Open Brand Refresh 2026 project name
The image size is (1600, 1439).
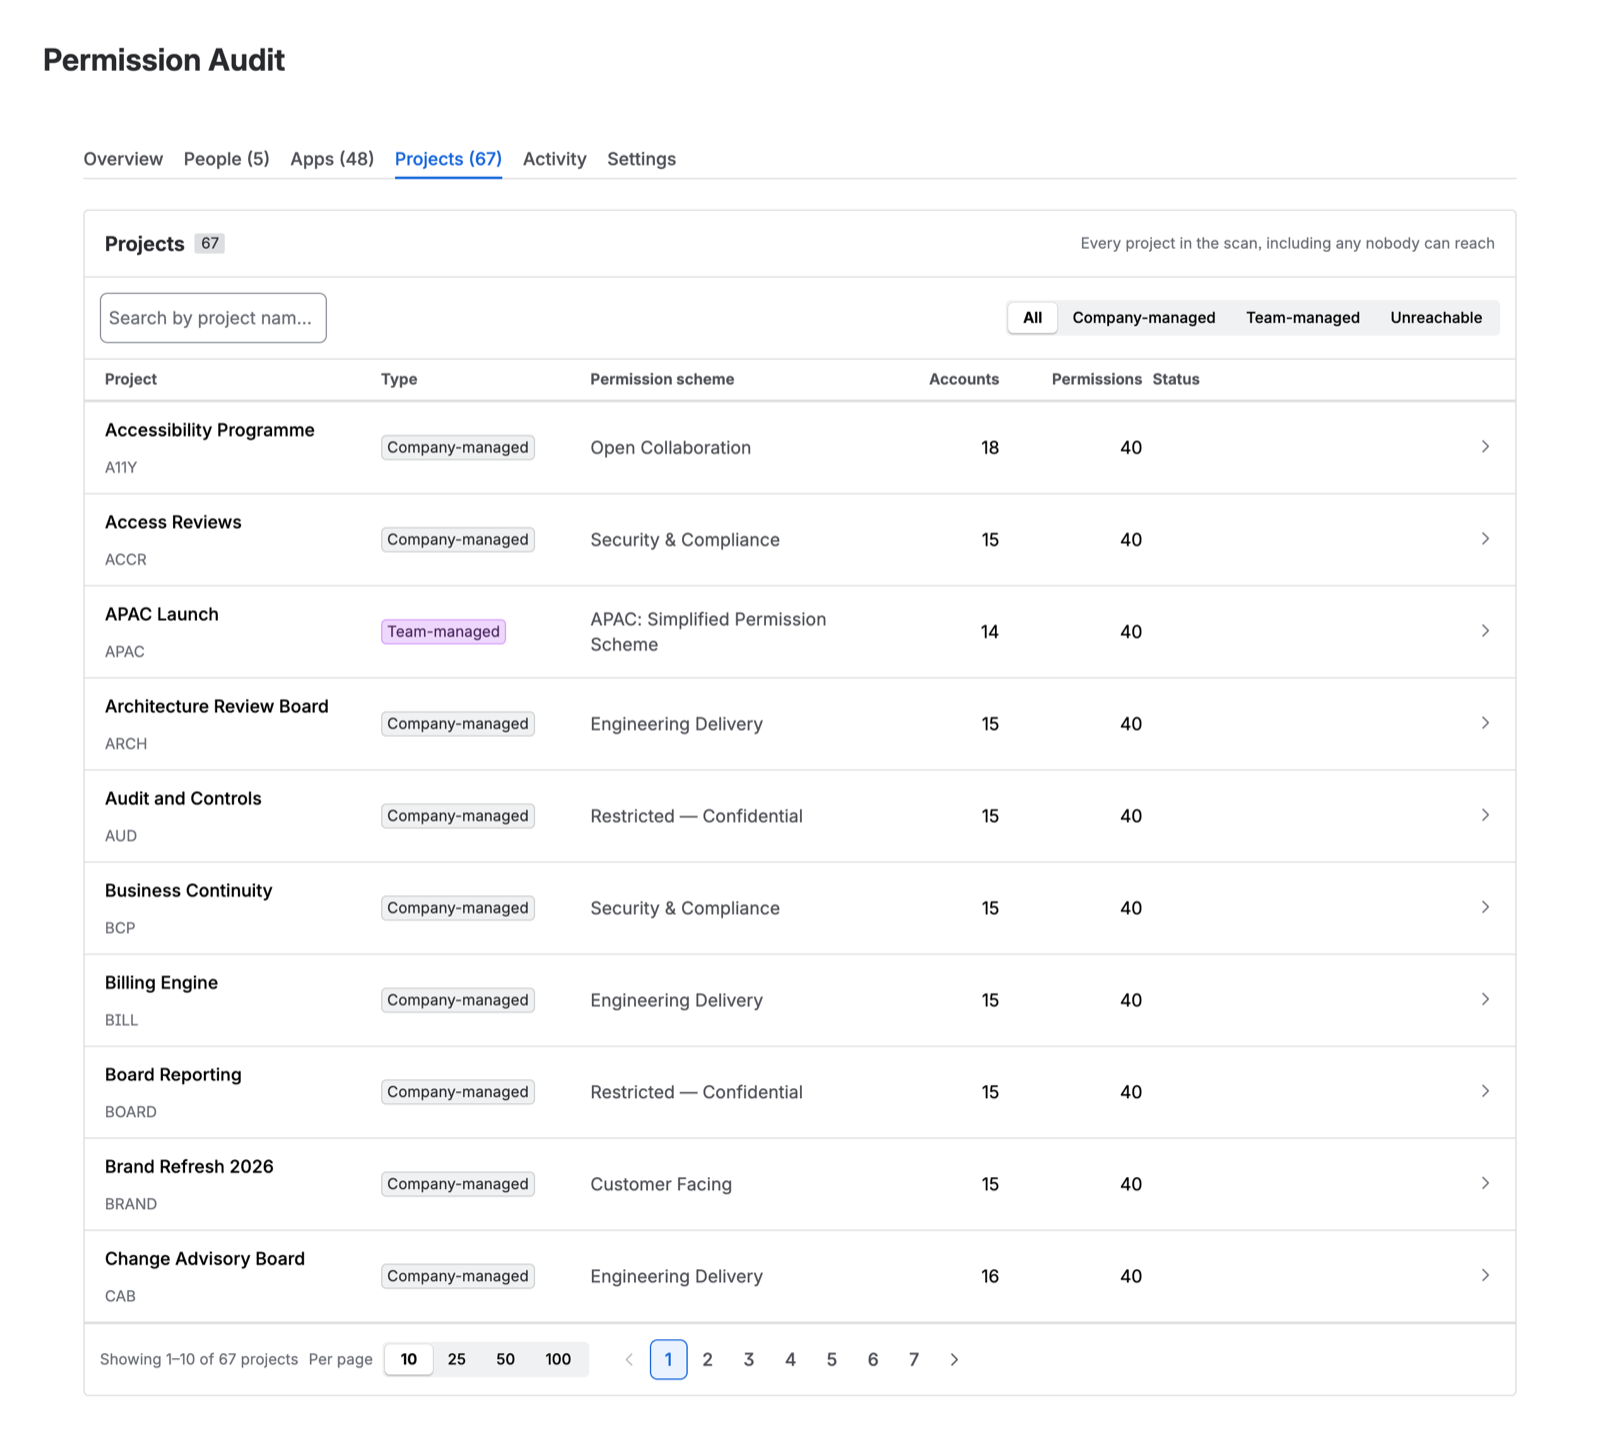coord(189,1166)
